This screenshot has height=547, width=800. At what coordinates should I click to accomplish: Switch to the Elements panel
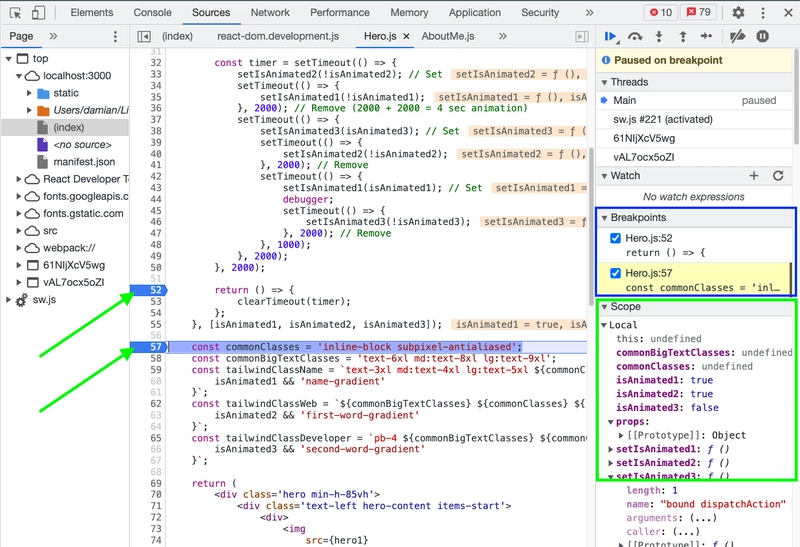[x=92, y=12]
